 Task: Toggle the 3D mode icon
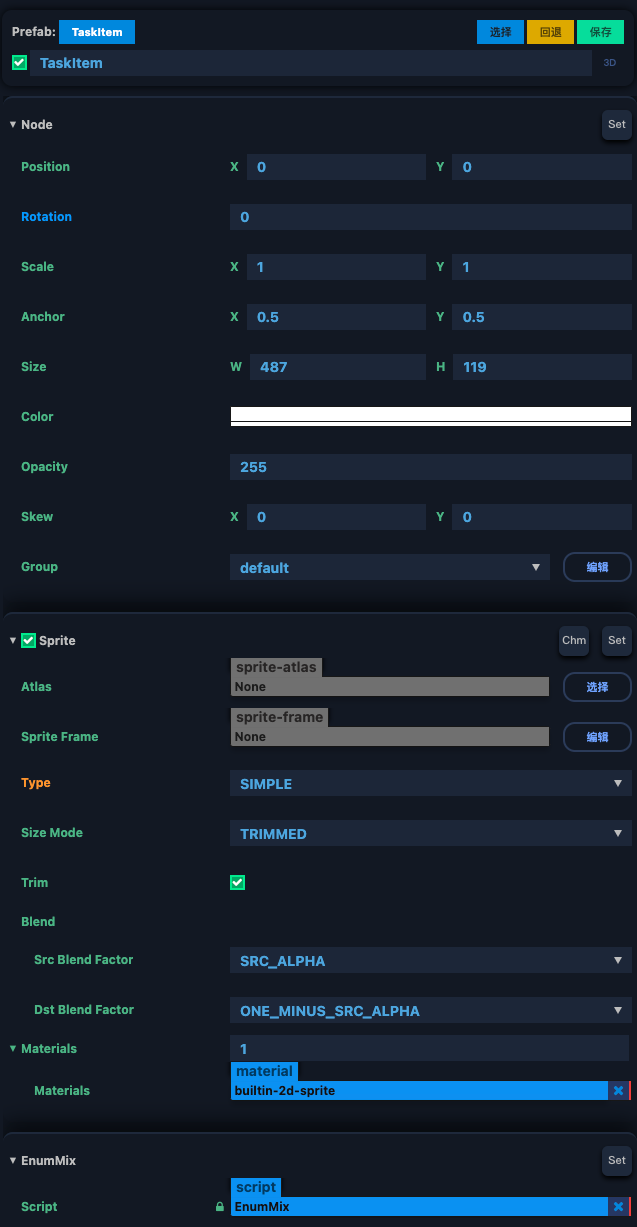click(610, 62)
